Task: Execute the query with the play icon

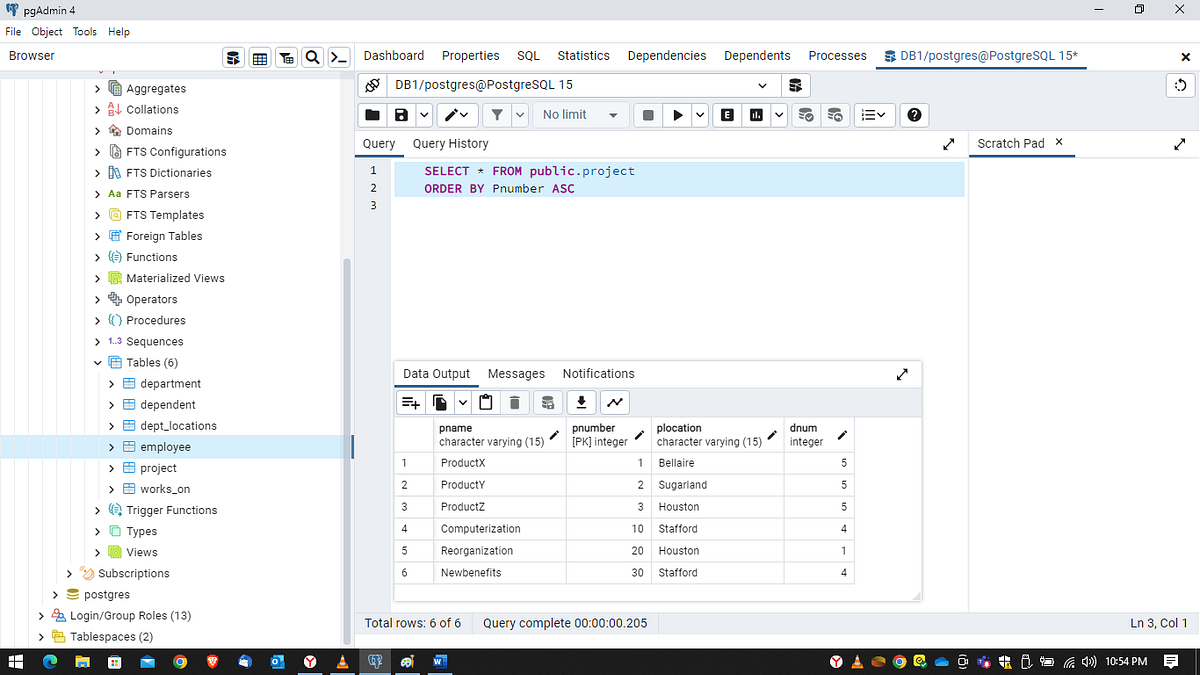Action: point(677,115)
